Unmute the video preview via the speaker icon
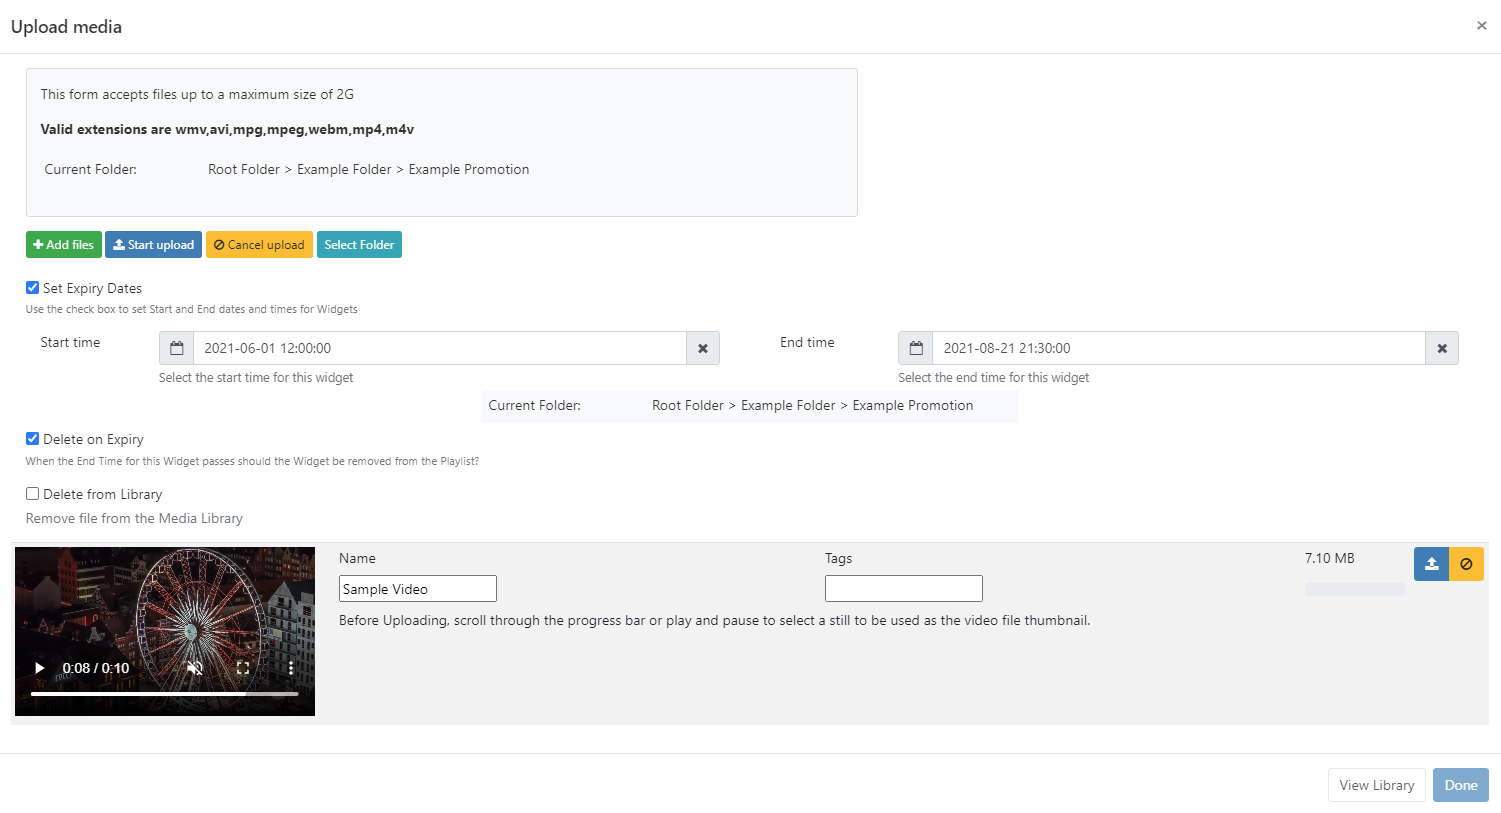Viewport: 1501px width, 813px height. coord(195,668)
